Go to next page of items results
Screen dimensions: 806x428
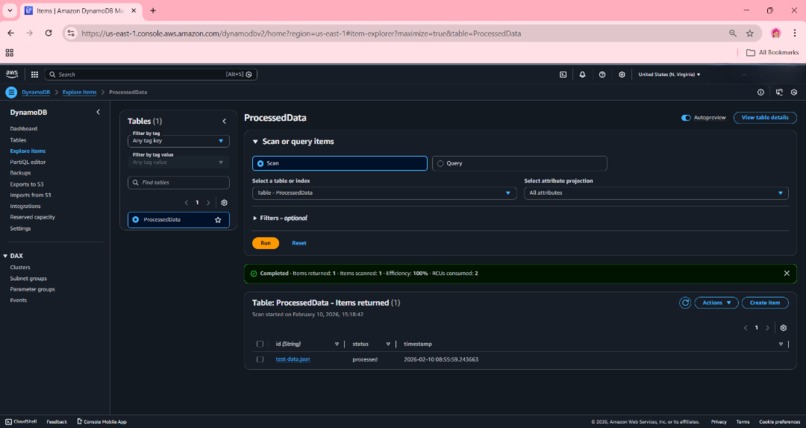[767, 328]
